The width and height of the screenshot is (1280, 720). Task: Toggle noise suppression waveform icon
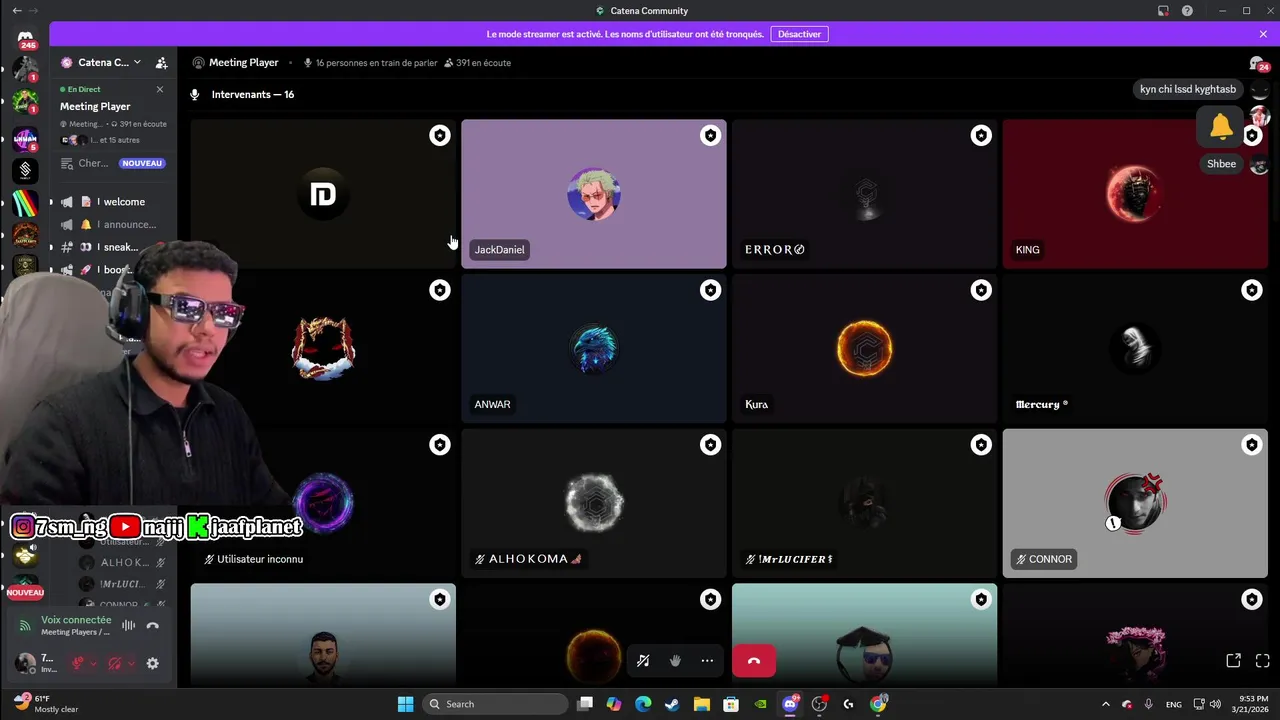tap(128, 625)
